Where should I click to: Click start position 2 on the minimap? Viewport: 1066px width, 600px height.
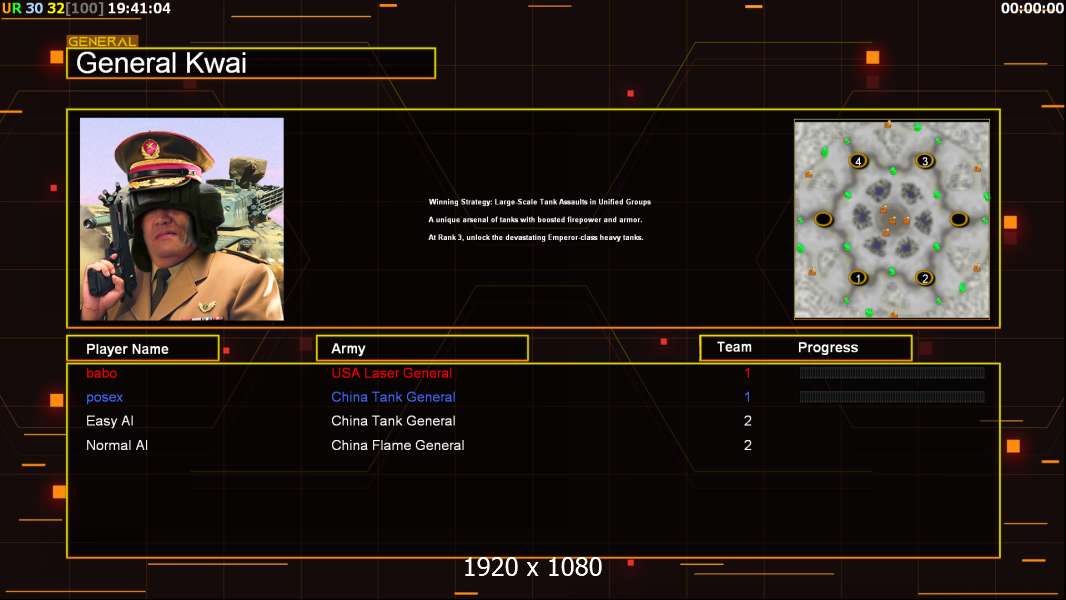(x=924, y=278)
